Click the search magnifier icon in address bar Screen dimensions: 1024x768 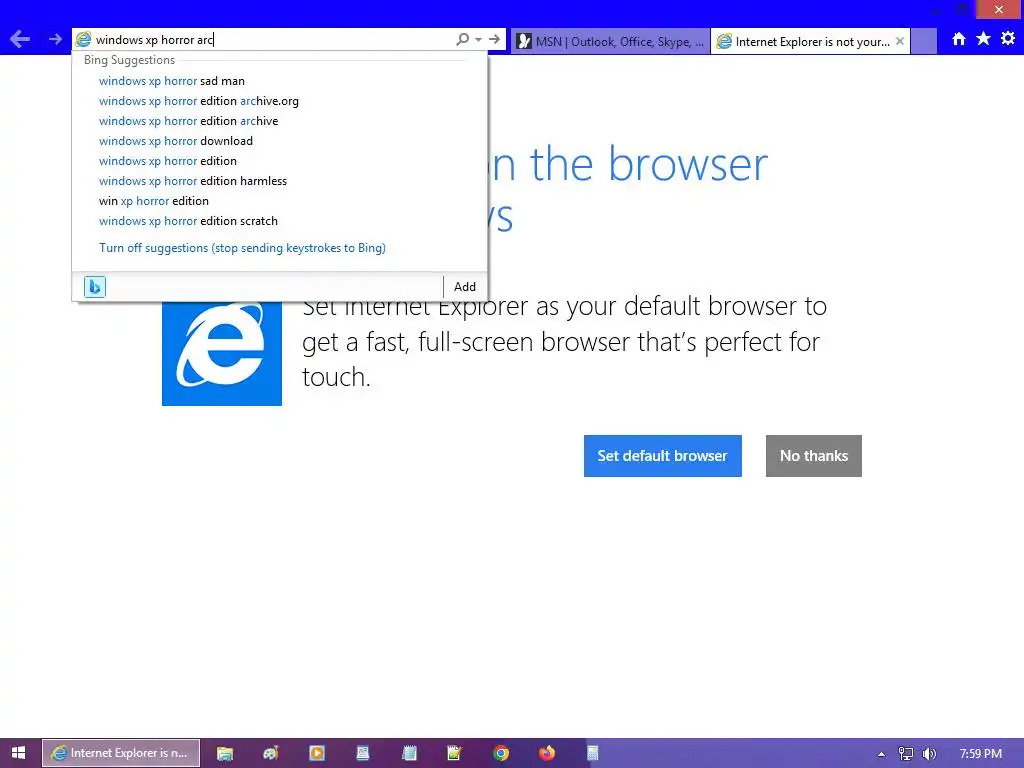coord(462,39)
